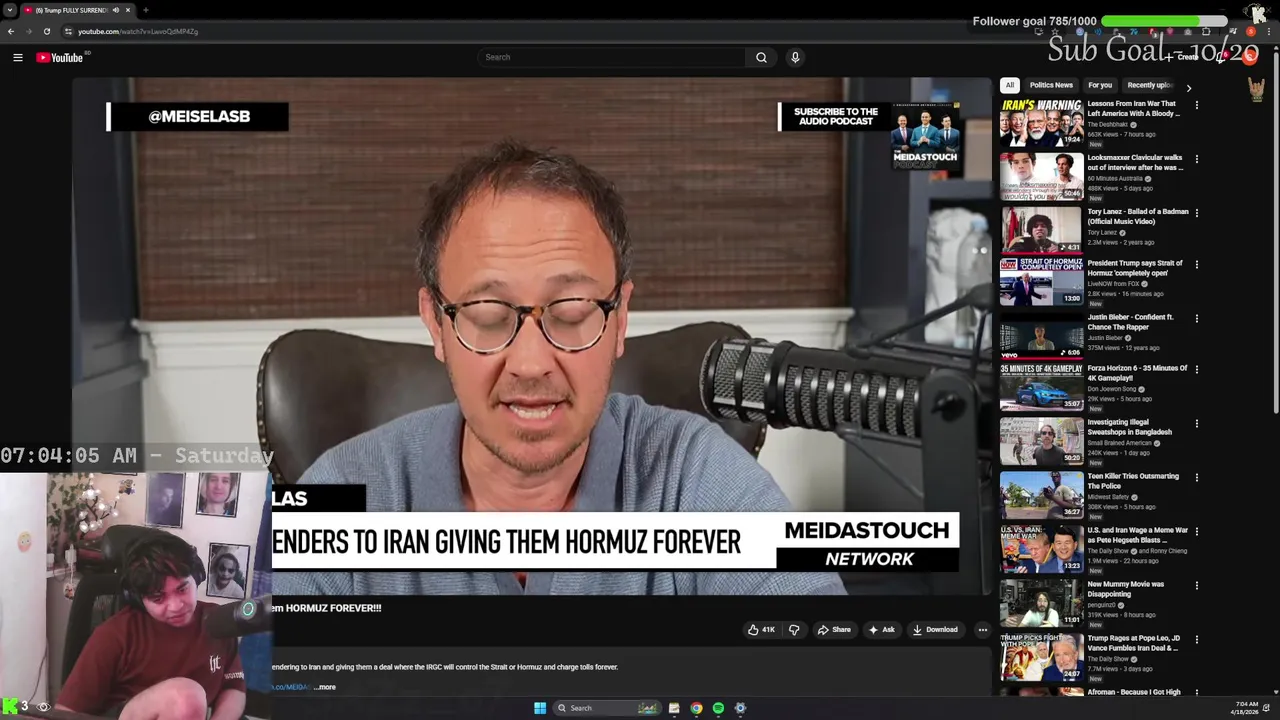Viewport: 1280px width, 720px height.
Task: Open a new browser tab with plus
Action: (x=145, y=10)
